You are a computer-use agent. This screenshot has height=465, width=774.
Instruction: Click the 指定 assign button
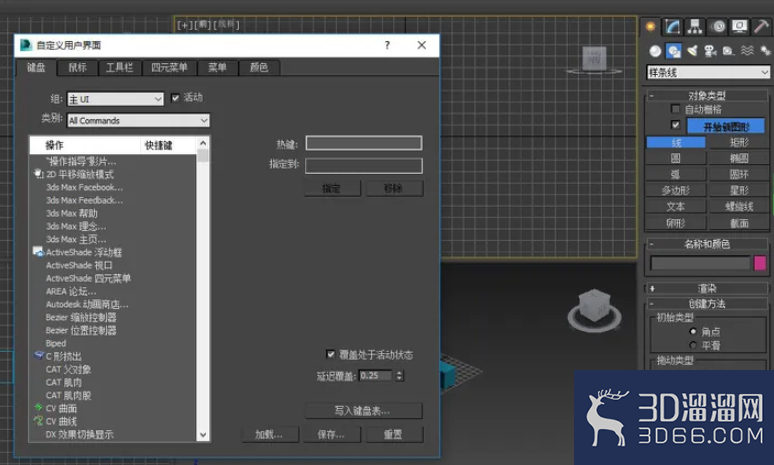tap(332, 189)
